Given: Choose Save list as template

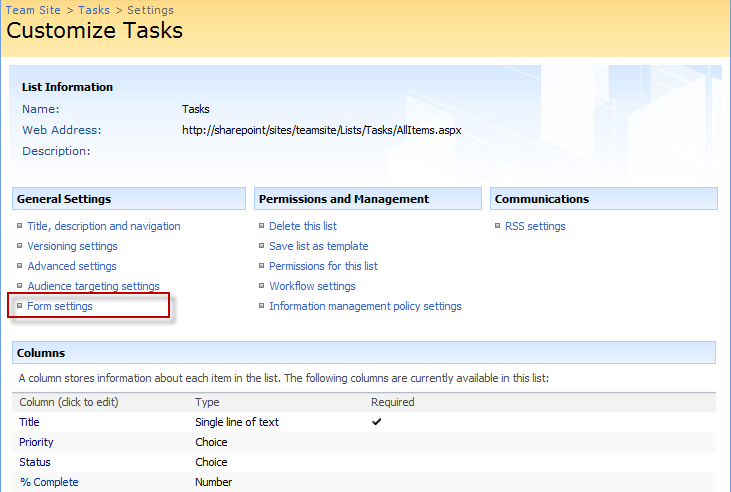Looking at the screenshot, I should [x=318, y=246].
